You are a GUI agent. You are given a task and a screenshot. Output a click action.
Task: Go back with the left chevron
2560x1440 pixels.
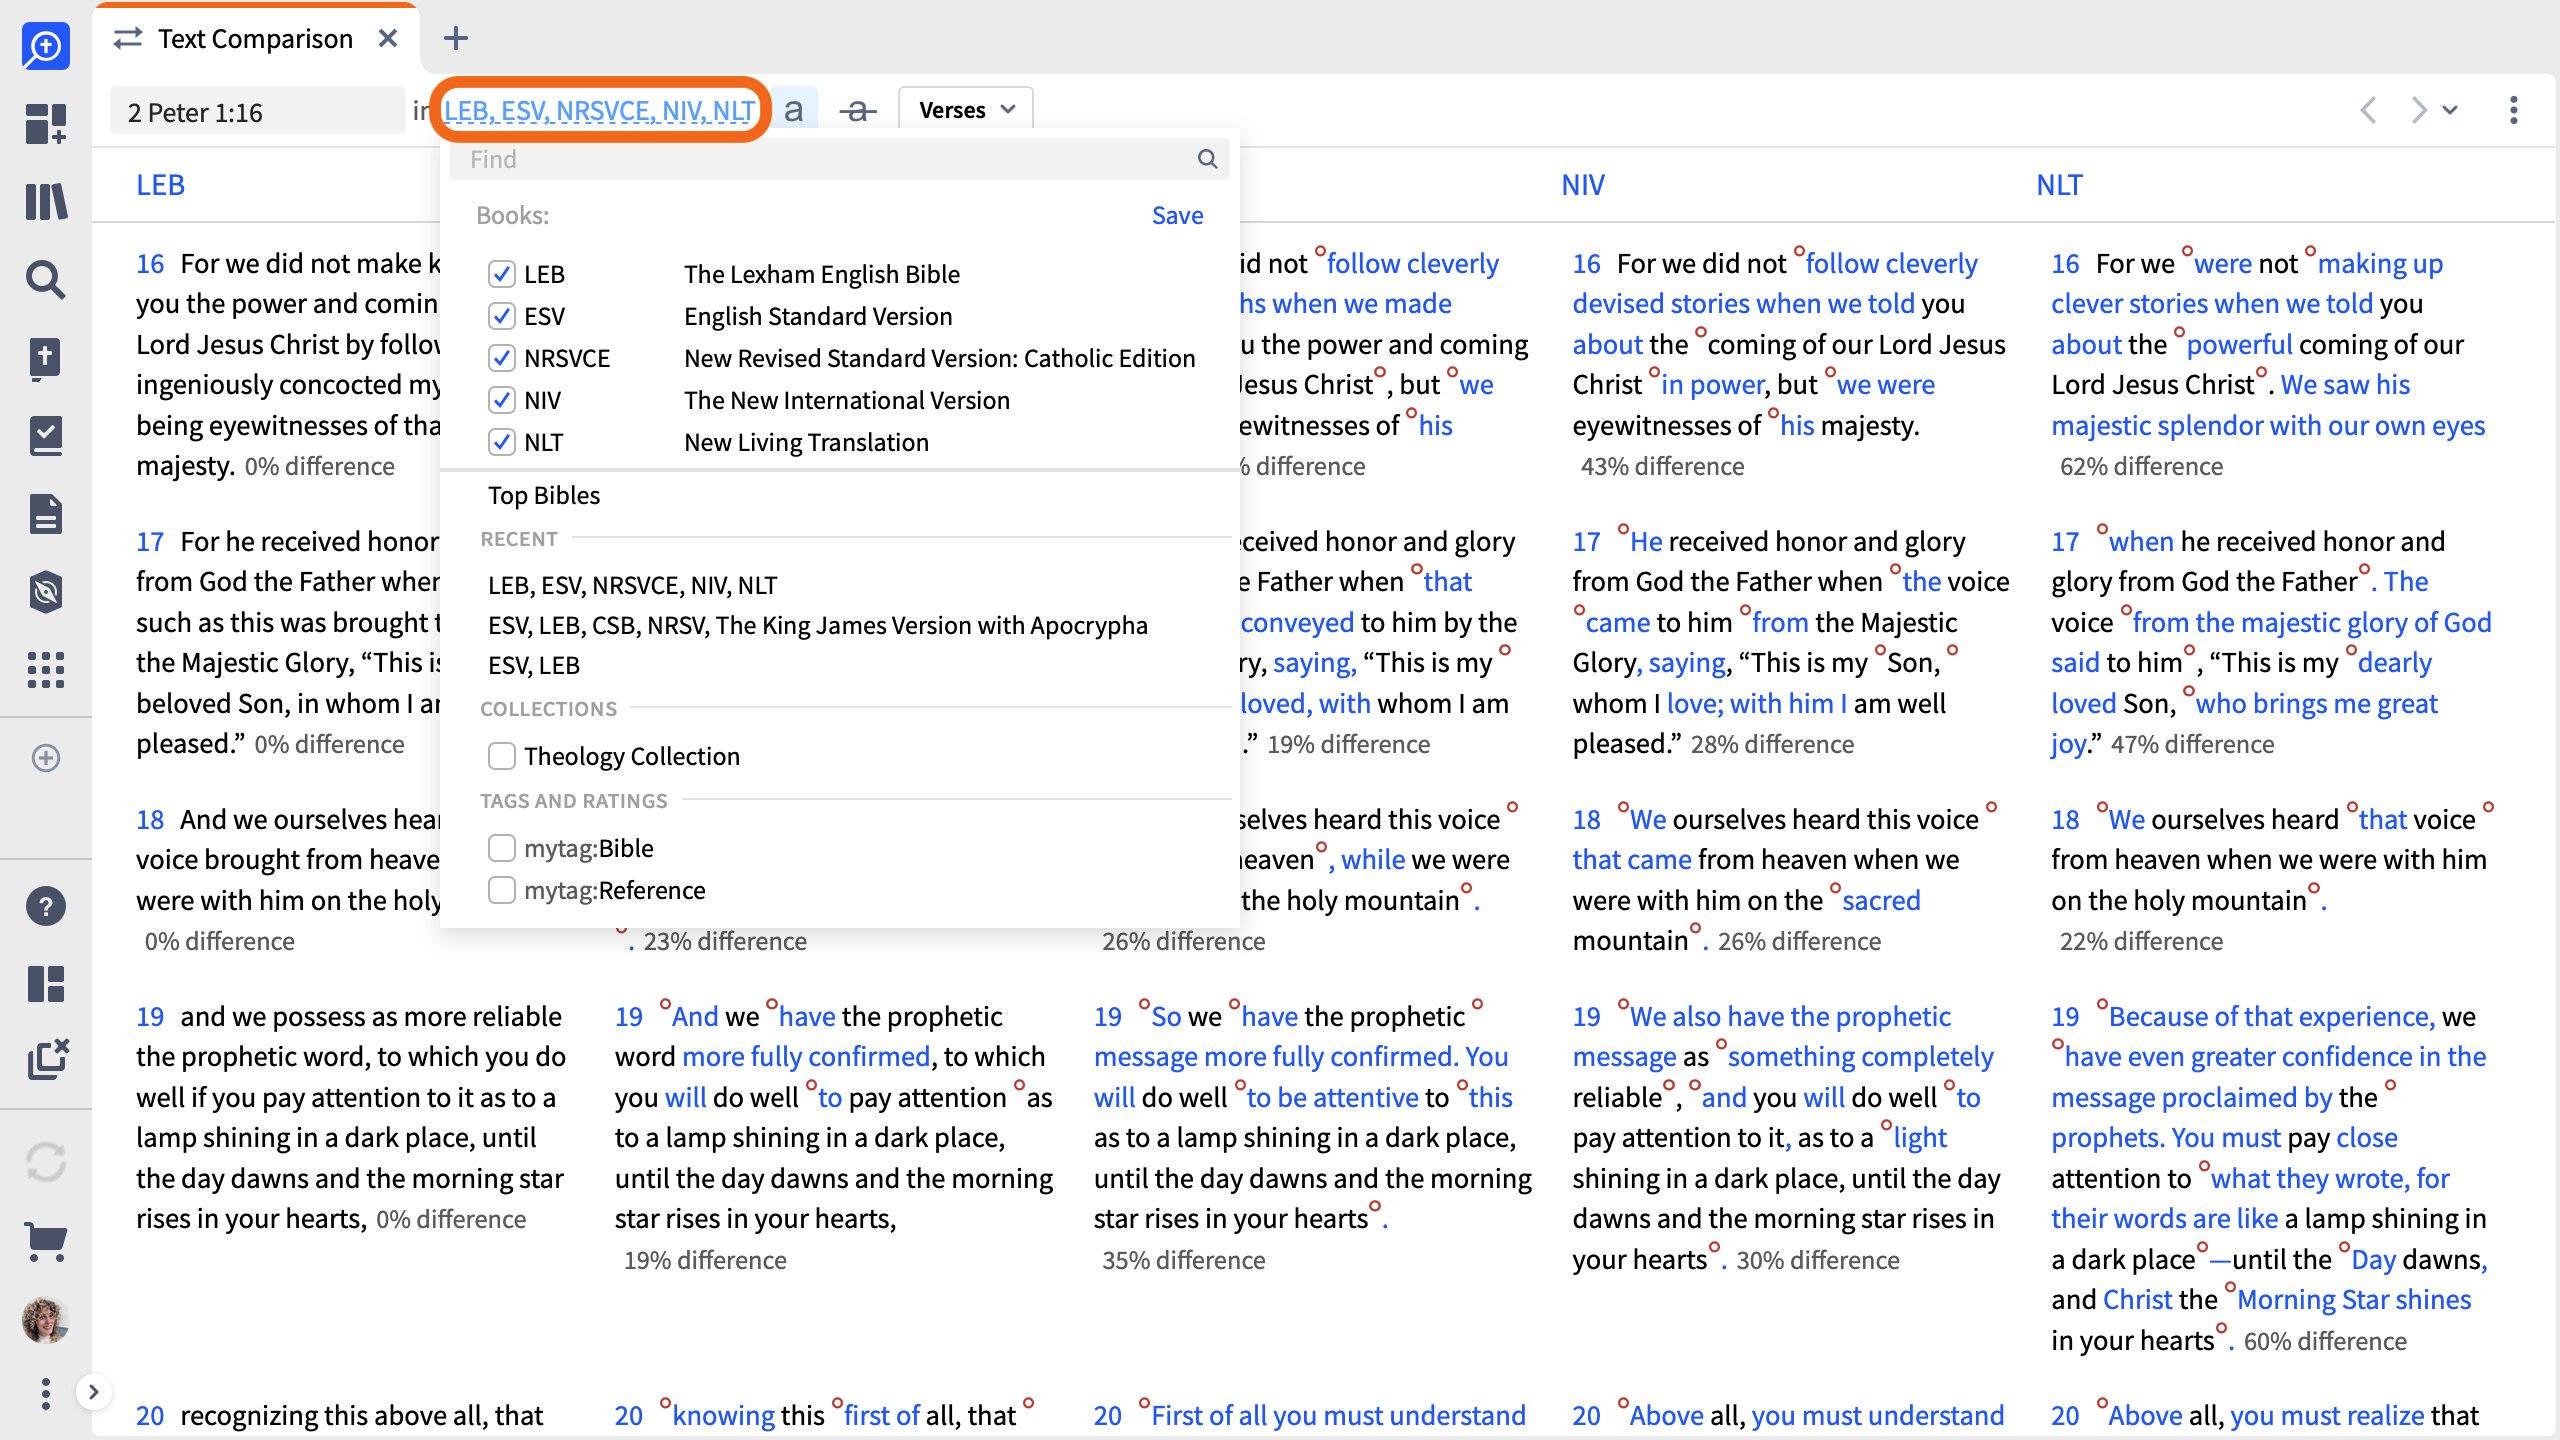pos(2368,110)
